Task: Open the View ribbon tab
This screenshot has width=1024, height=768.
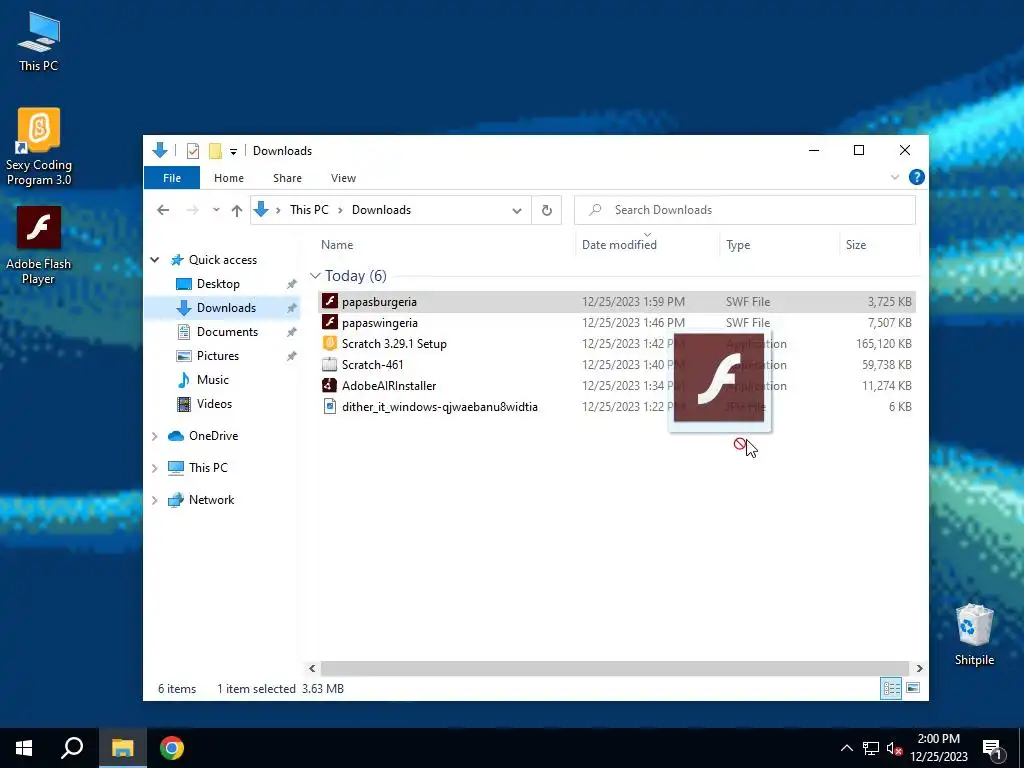Action: coord(343,178)
